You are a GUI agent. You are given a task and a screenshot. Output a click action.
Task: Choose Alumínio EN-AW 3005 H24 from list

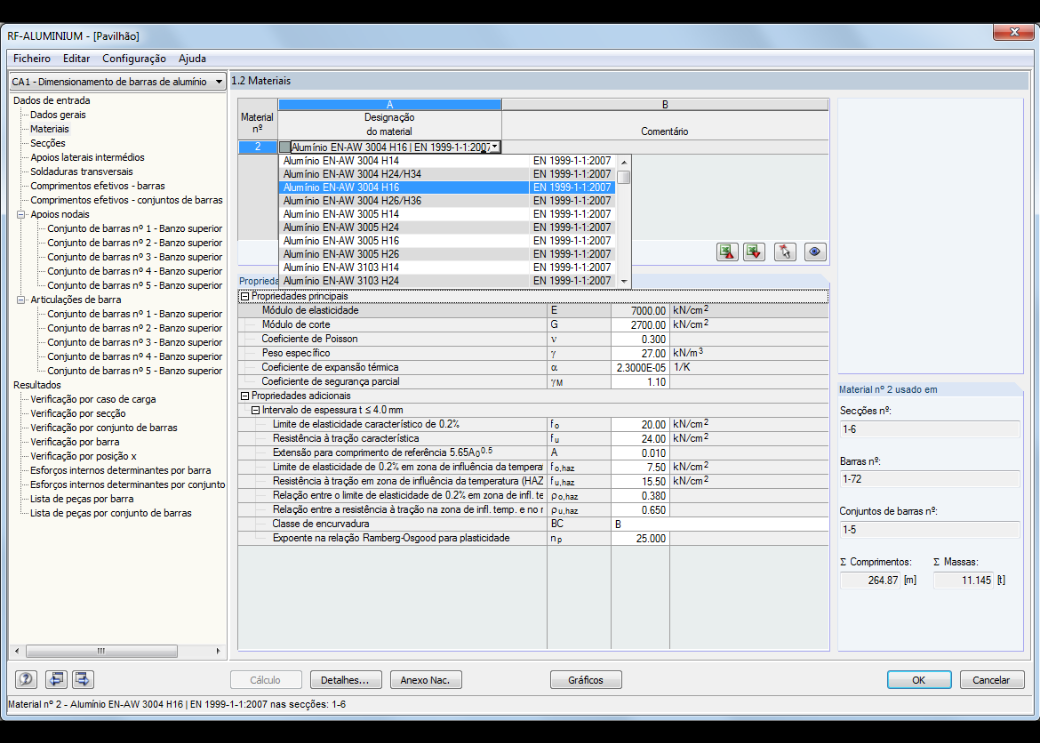447,227
